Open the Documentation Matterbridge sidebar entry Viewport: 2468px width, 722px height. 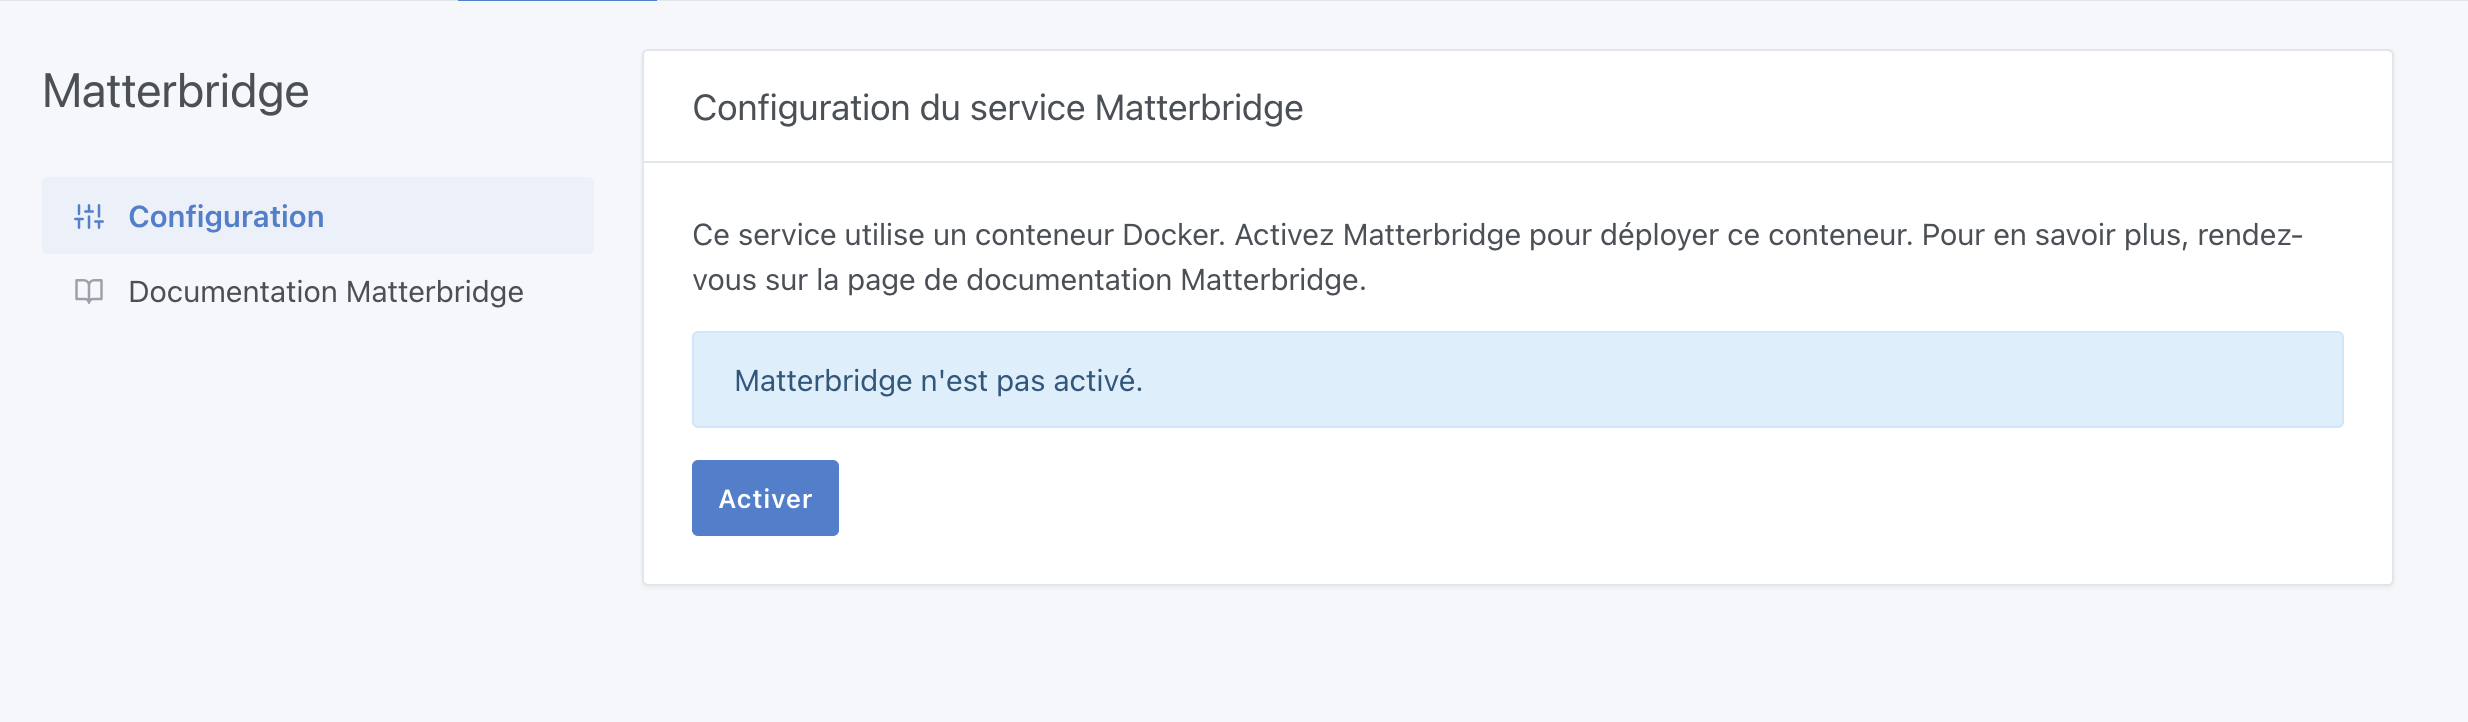tap(324, 292)
